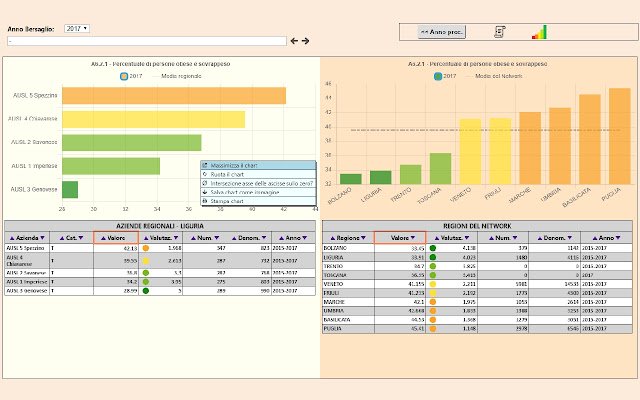Toggle Media regionale legend line
The image size is (640, 400).
(x=177, y=76)
